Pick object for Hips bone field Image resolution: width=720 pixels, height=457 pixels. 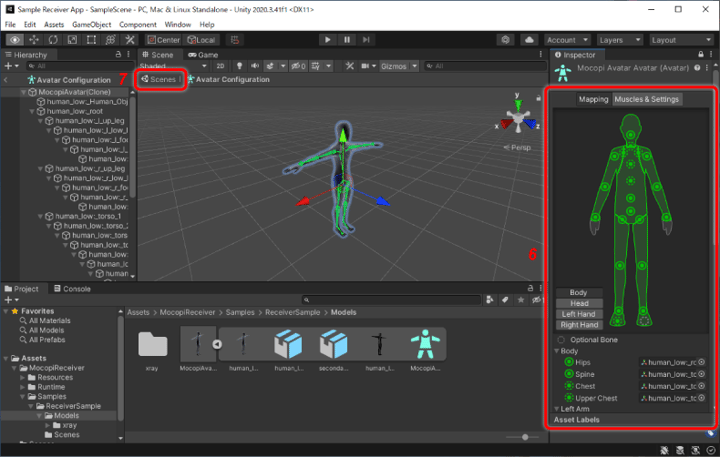(702, 362)
